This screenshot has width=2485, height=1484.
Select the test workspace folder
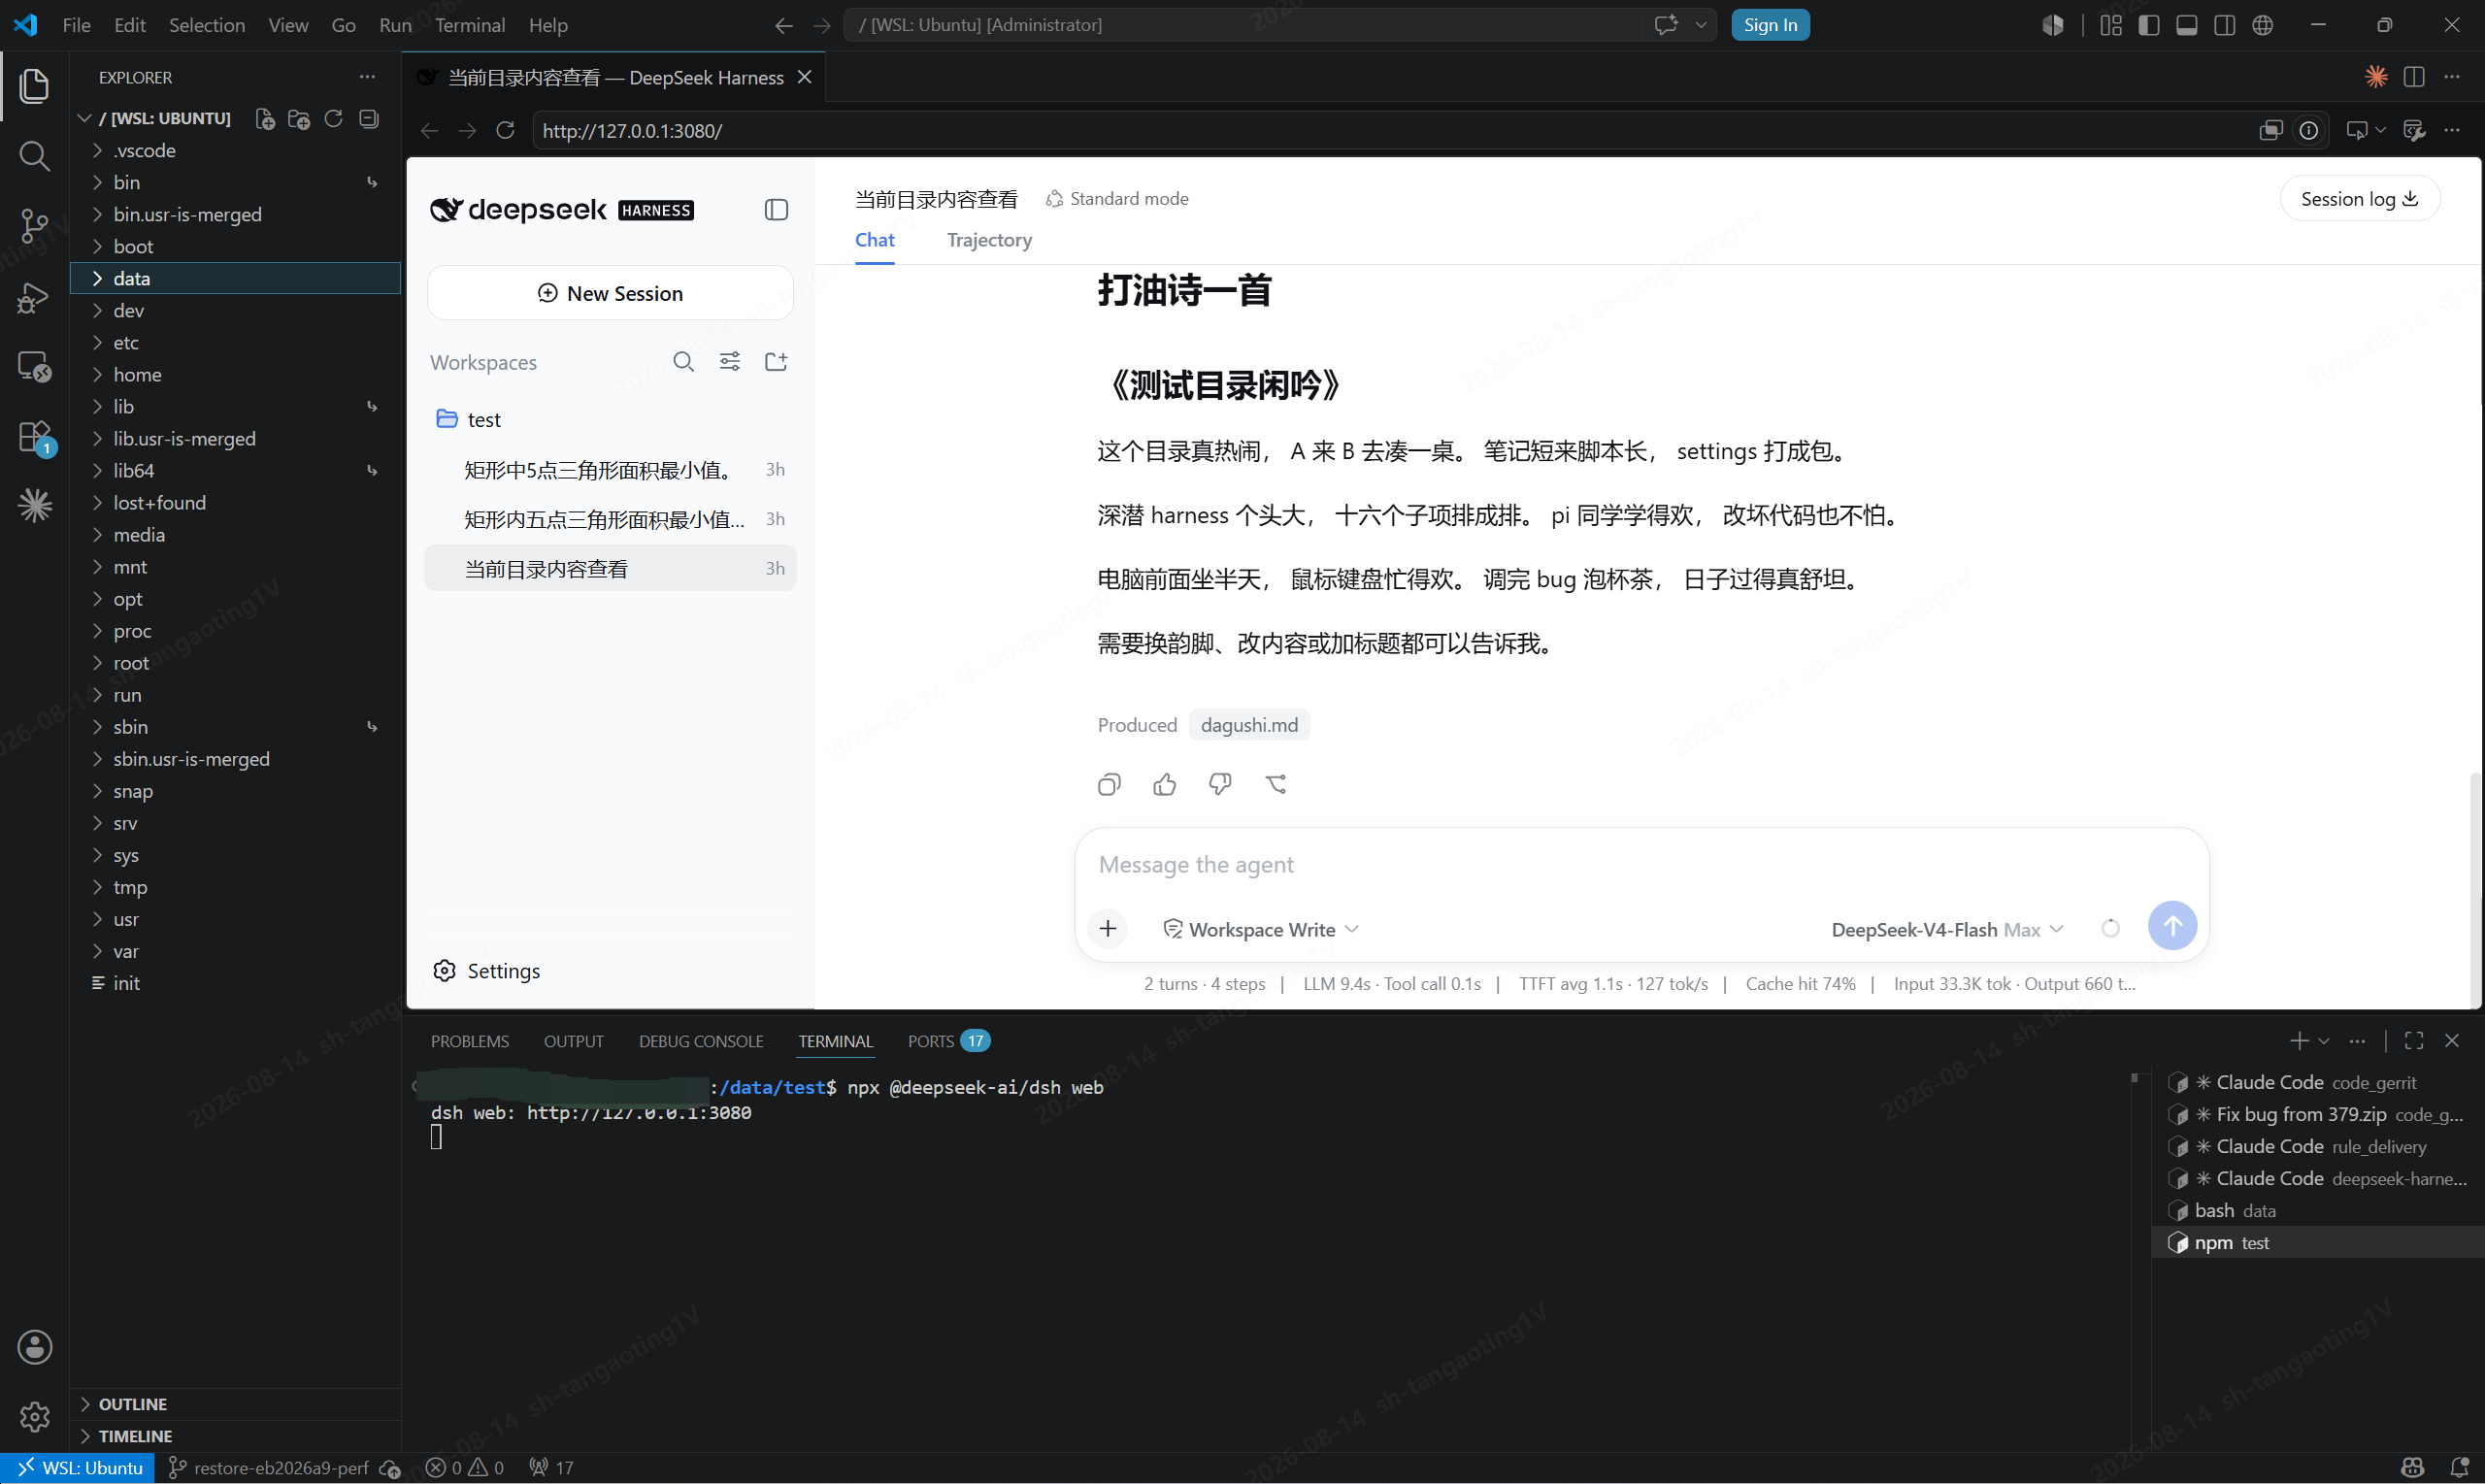coord(609,420)
